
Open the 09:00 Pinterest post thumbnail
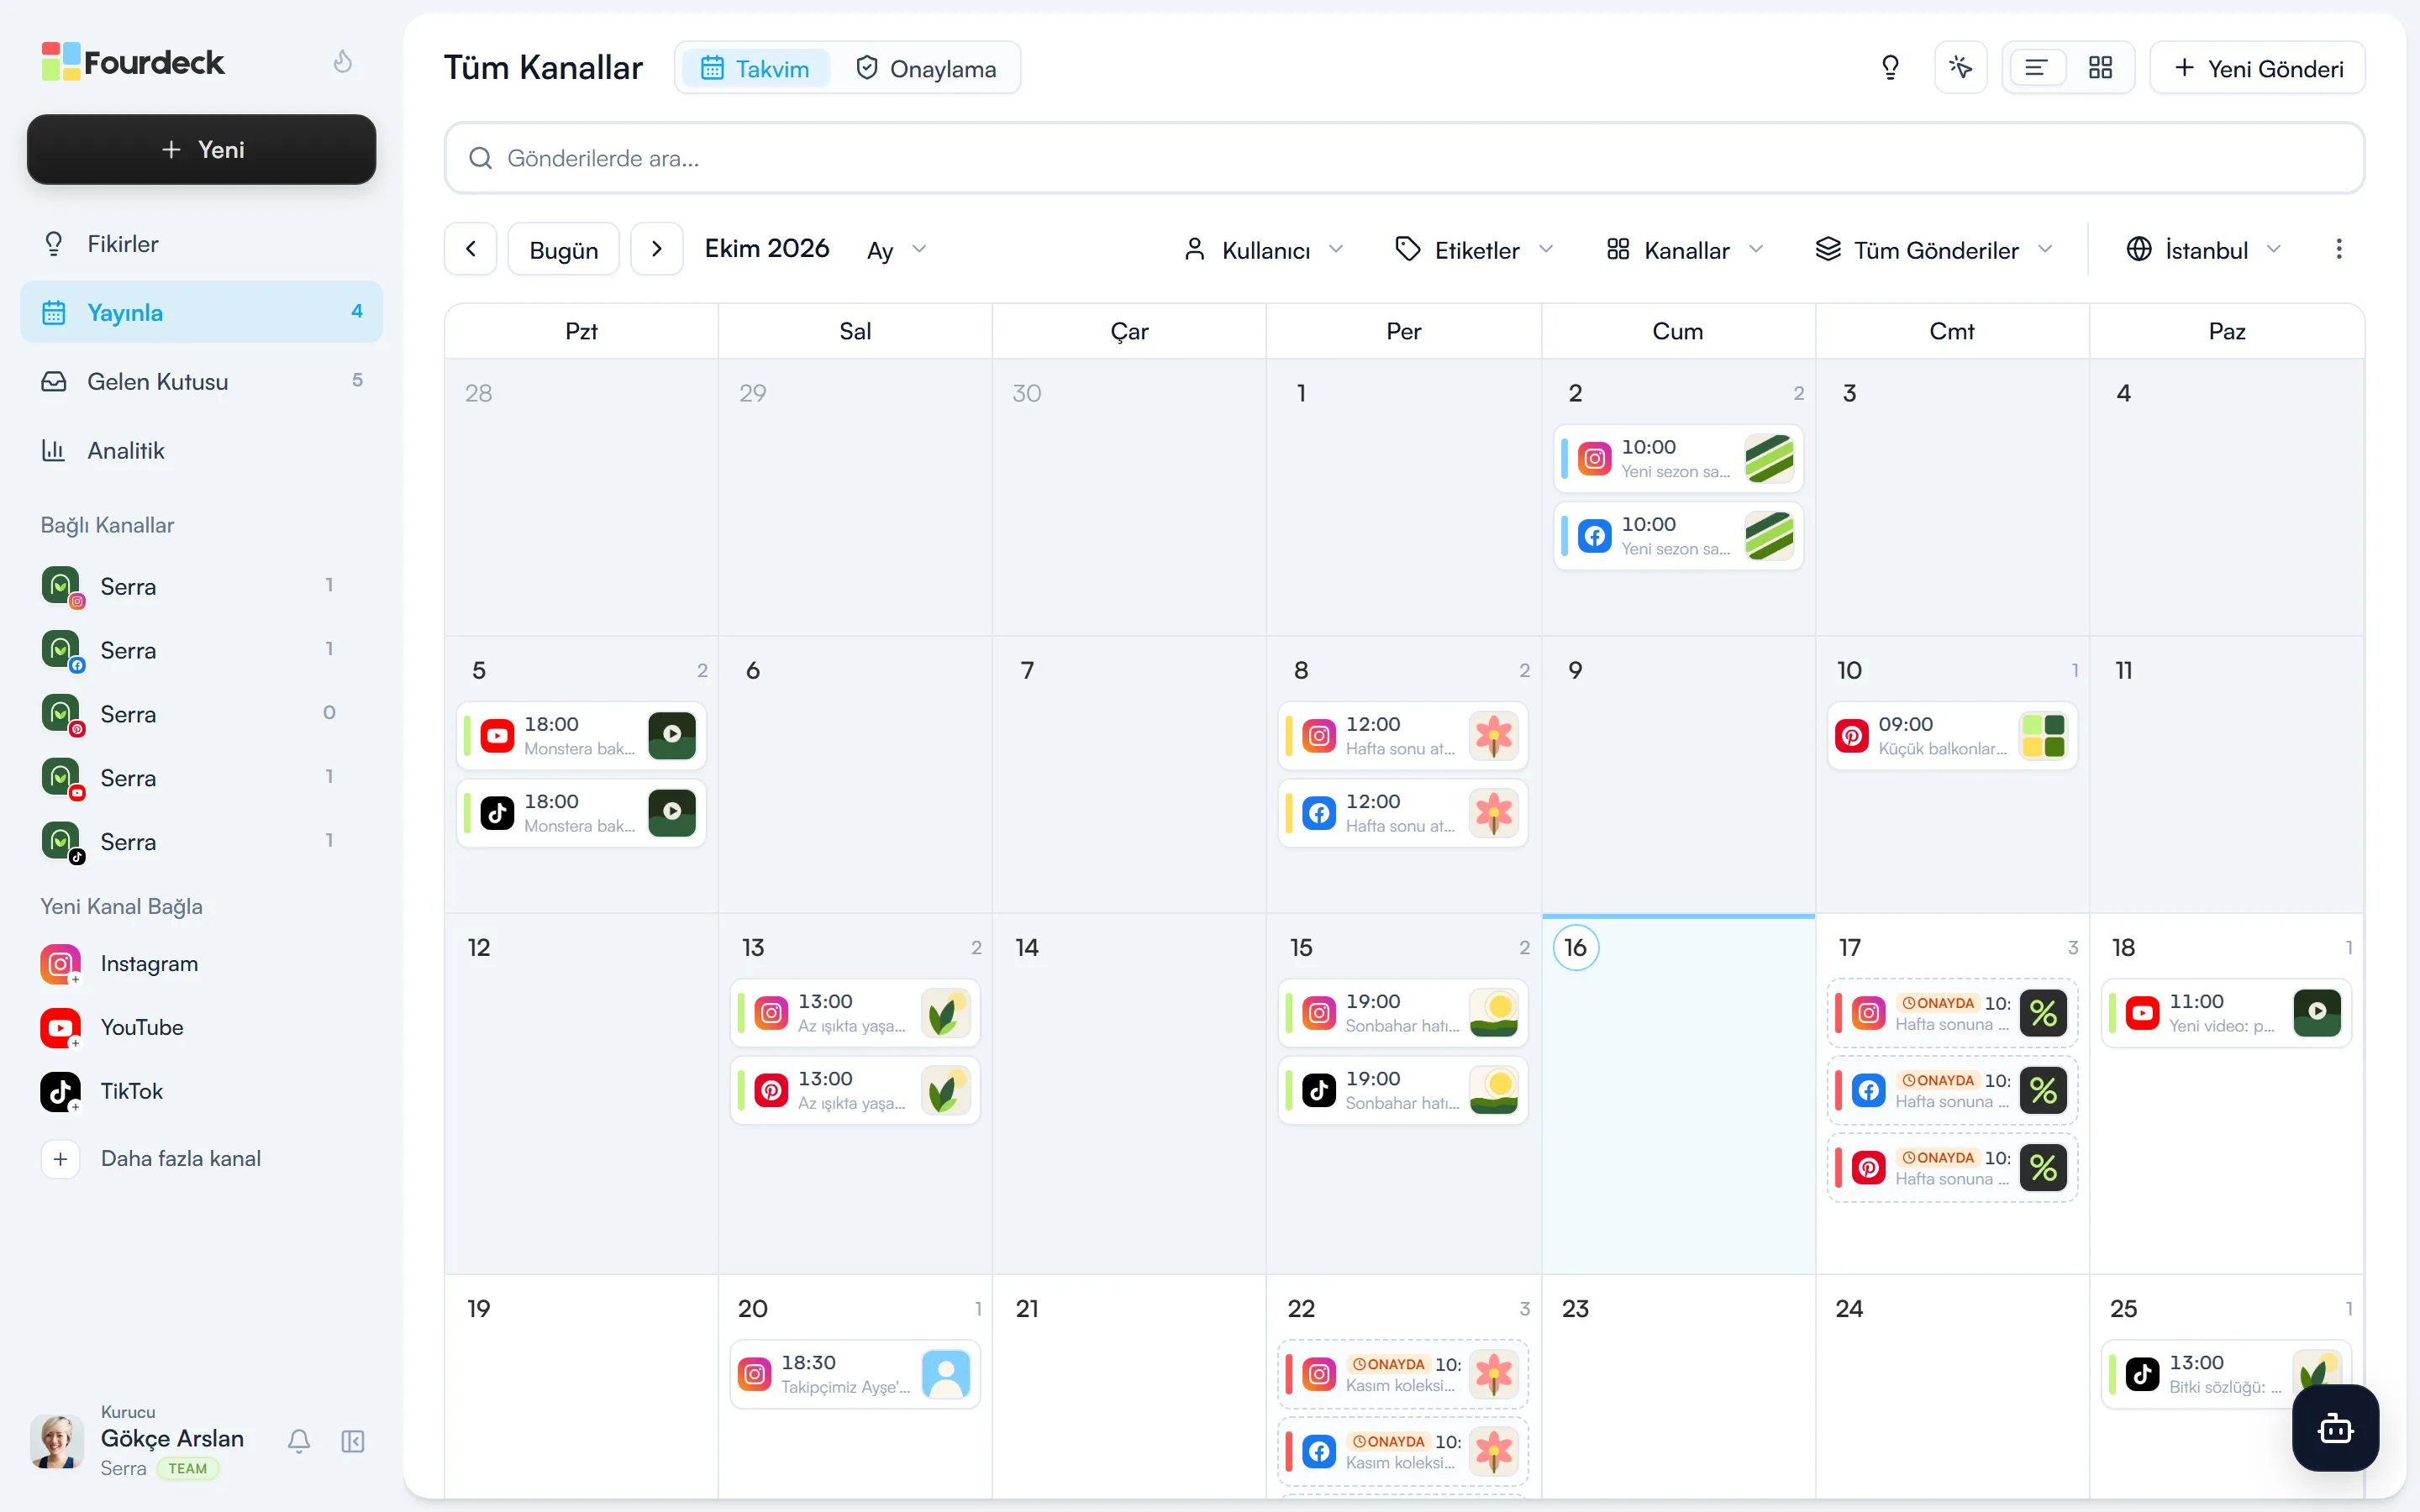(x=2043, y=736)
